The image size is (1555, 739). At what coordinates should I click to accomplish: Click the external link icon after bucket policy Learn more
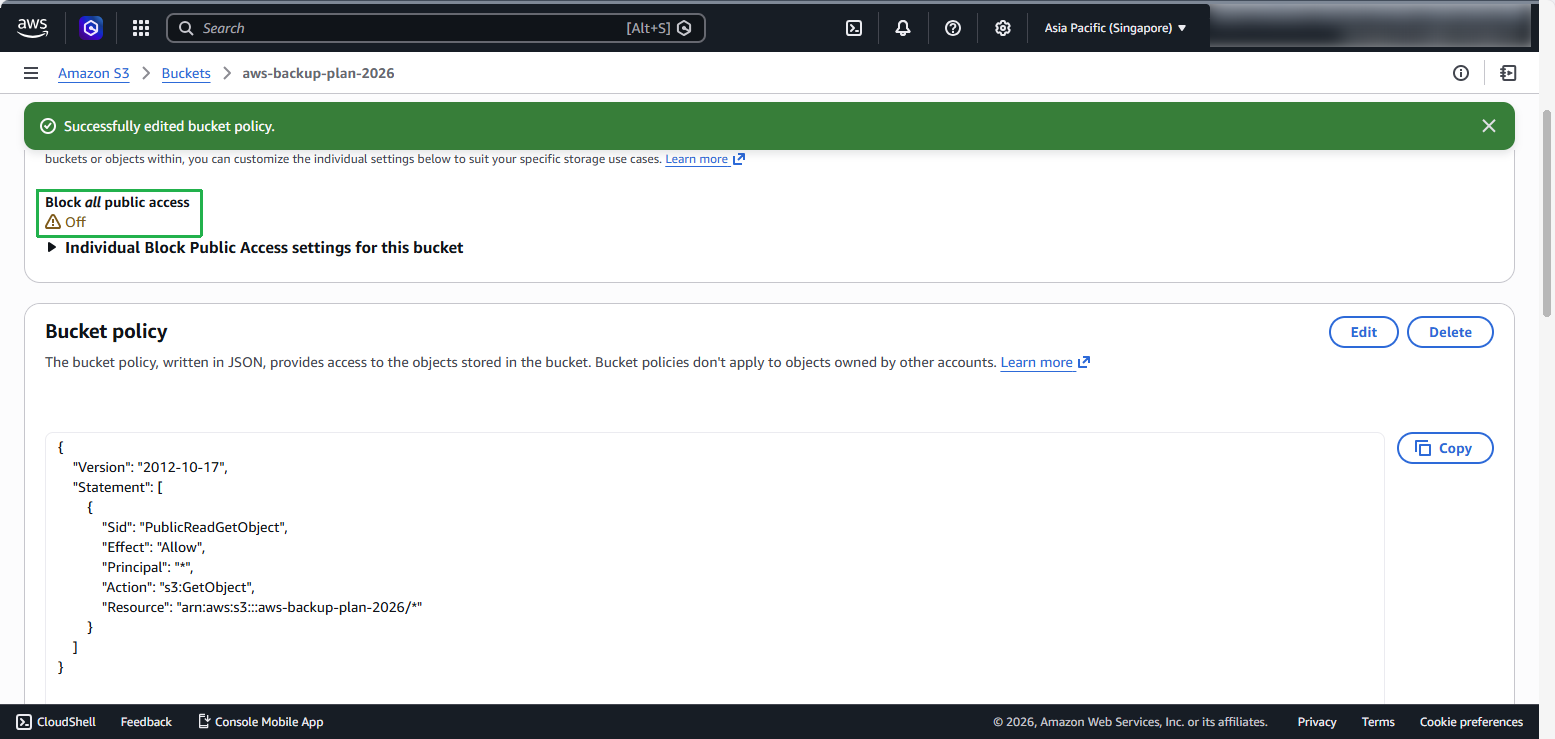[1084, 362]
